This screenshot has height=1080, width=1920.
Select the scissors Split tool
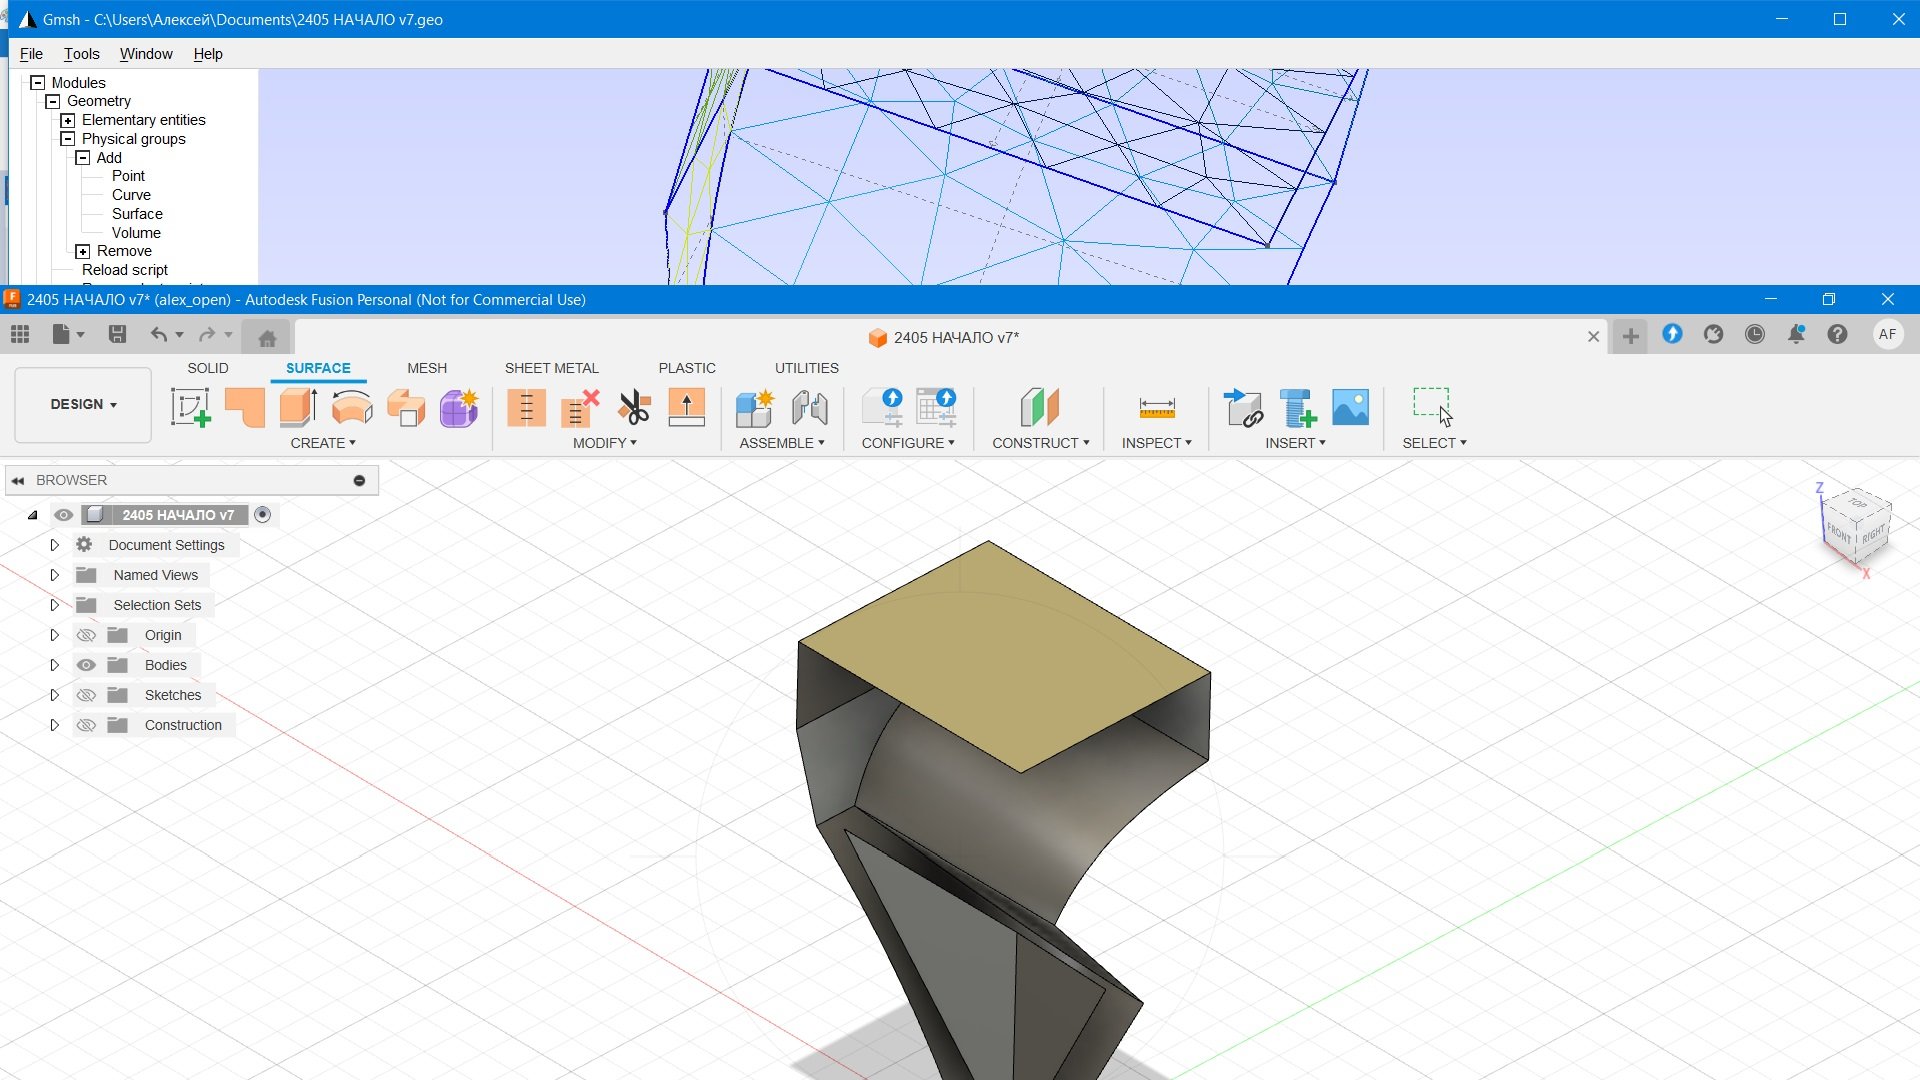(x=634, y=408)
